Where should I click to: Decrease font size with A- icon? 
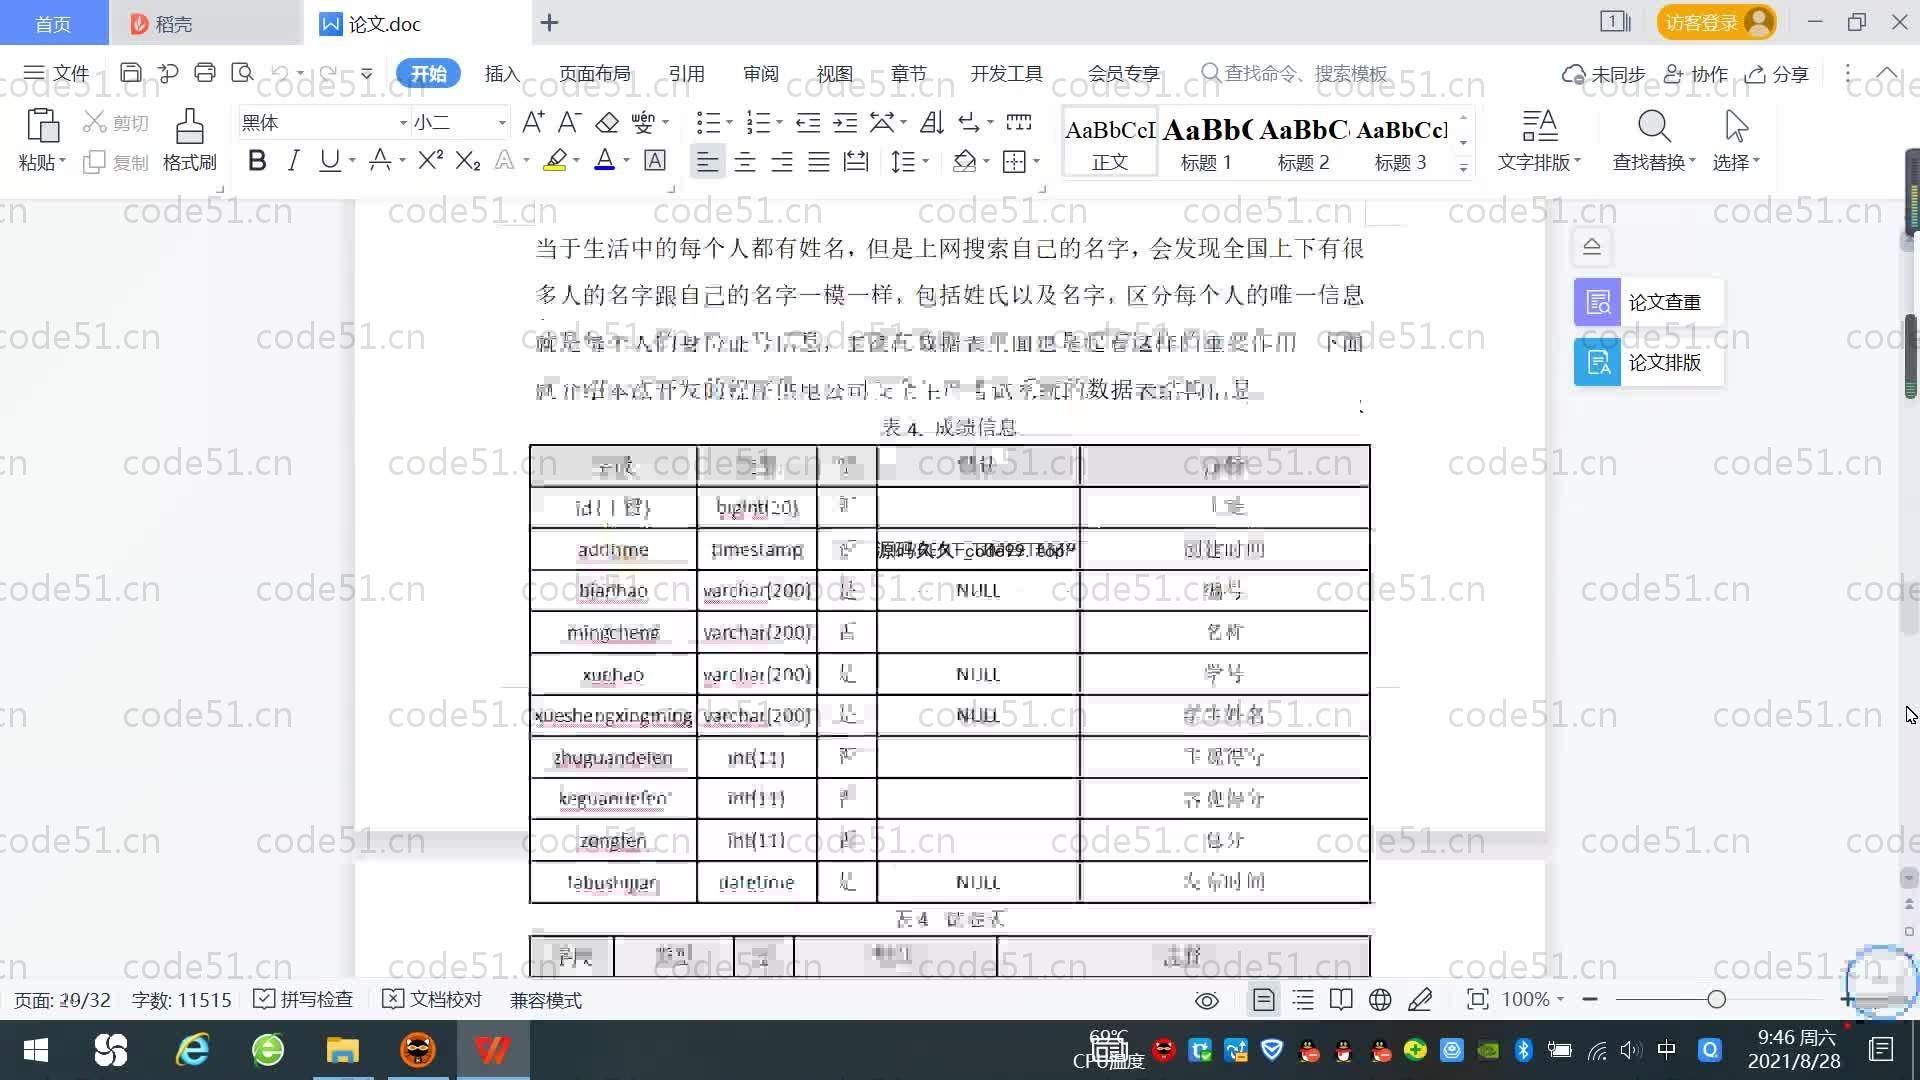pyautogui.click(x=570, y=122)
